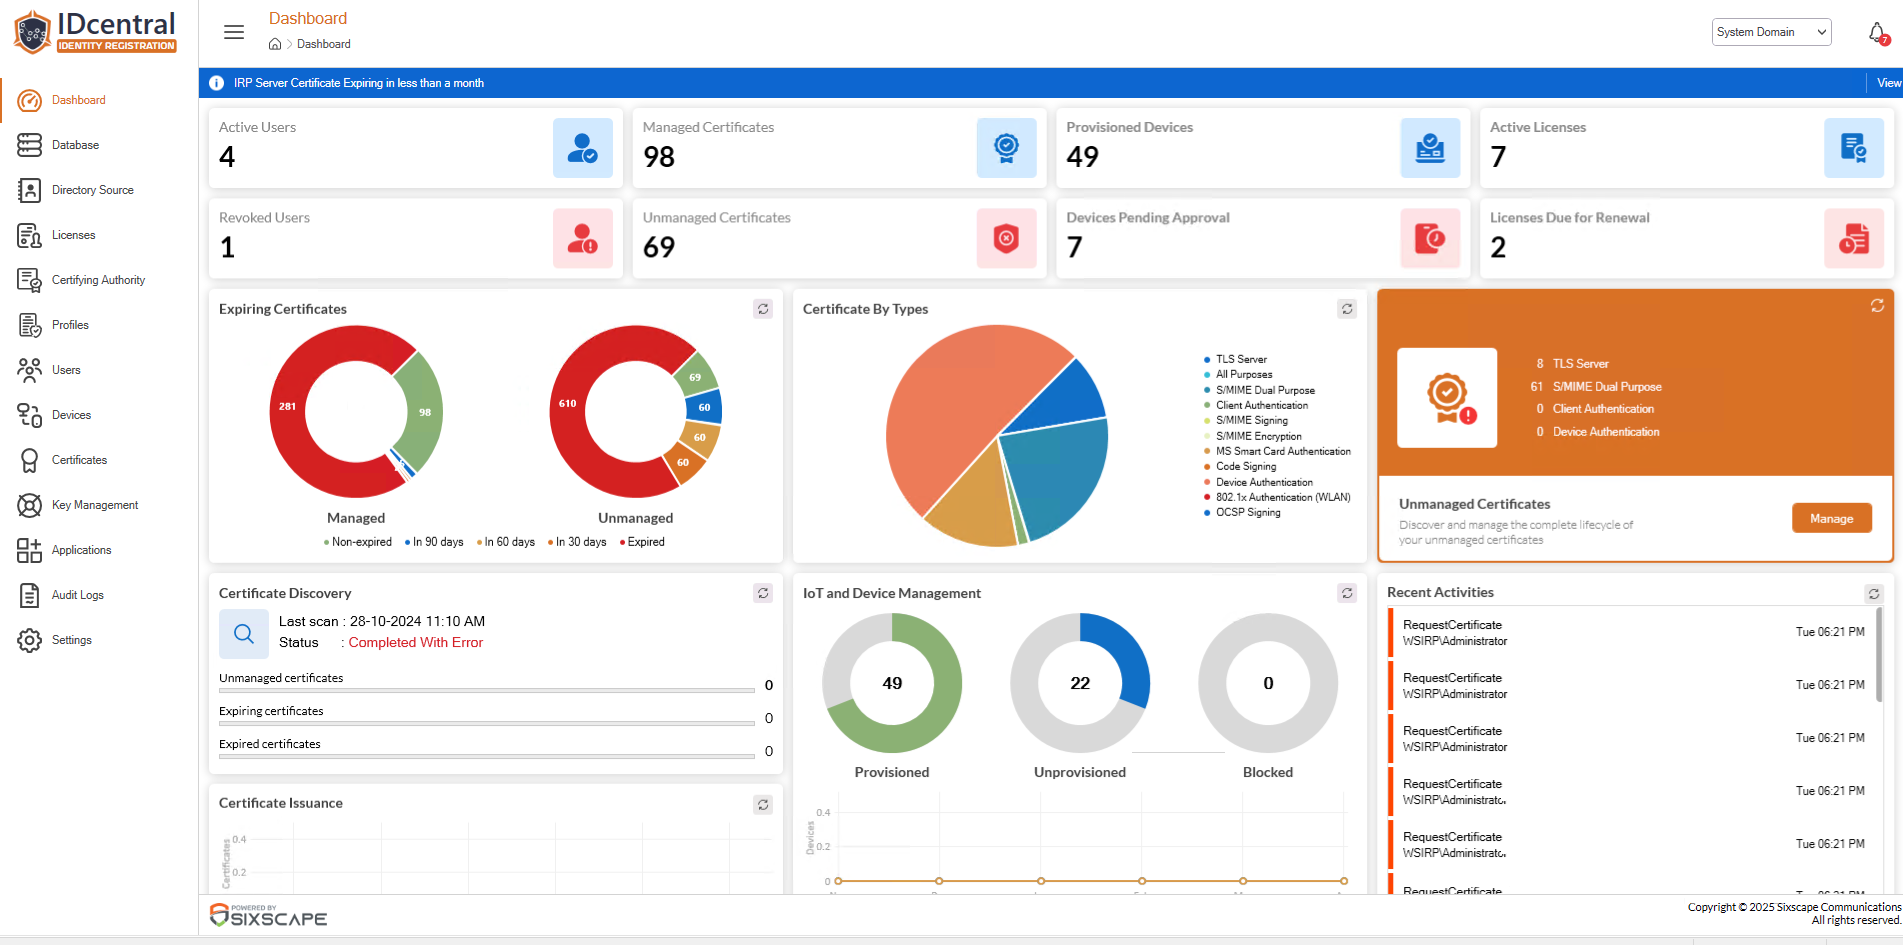Viewport: 1903px width, 945px height.
Task: Click the home breadcrumb icon
Action: pyautogui.click(x=275, y=44)
